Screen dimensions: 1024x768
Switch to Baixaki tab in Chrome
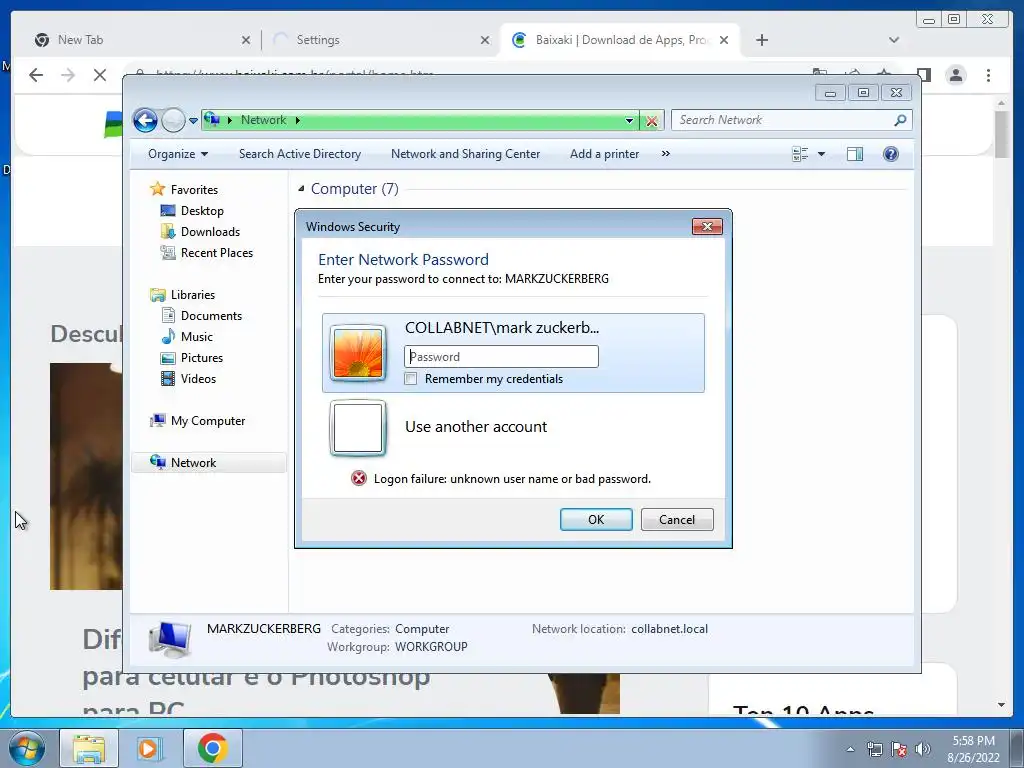(x=619, y=40)
